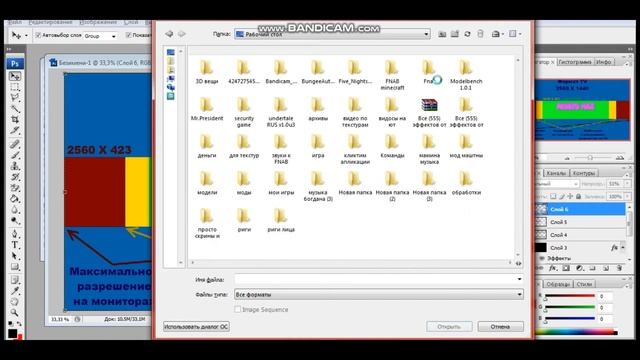The height and width of the screenshot is (360, 640).
Task: Select the Move tool in Photoshop toolbox
Action: 15,76
